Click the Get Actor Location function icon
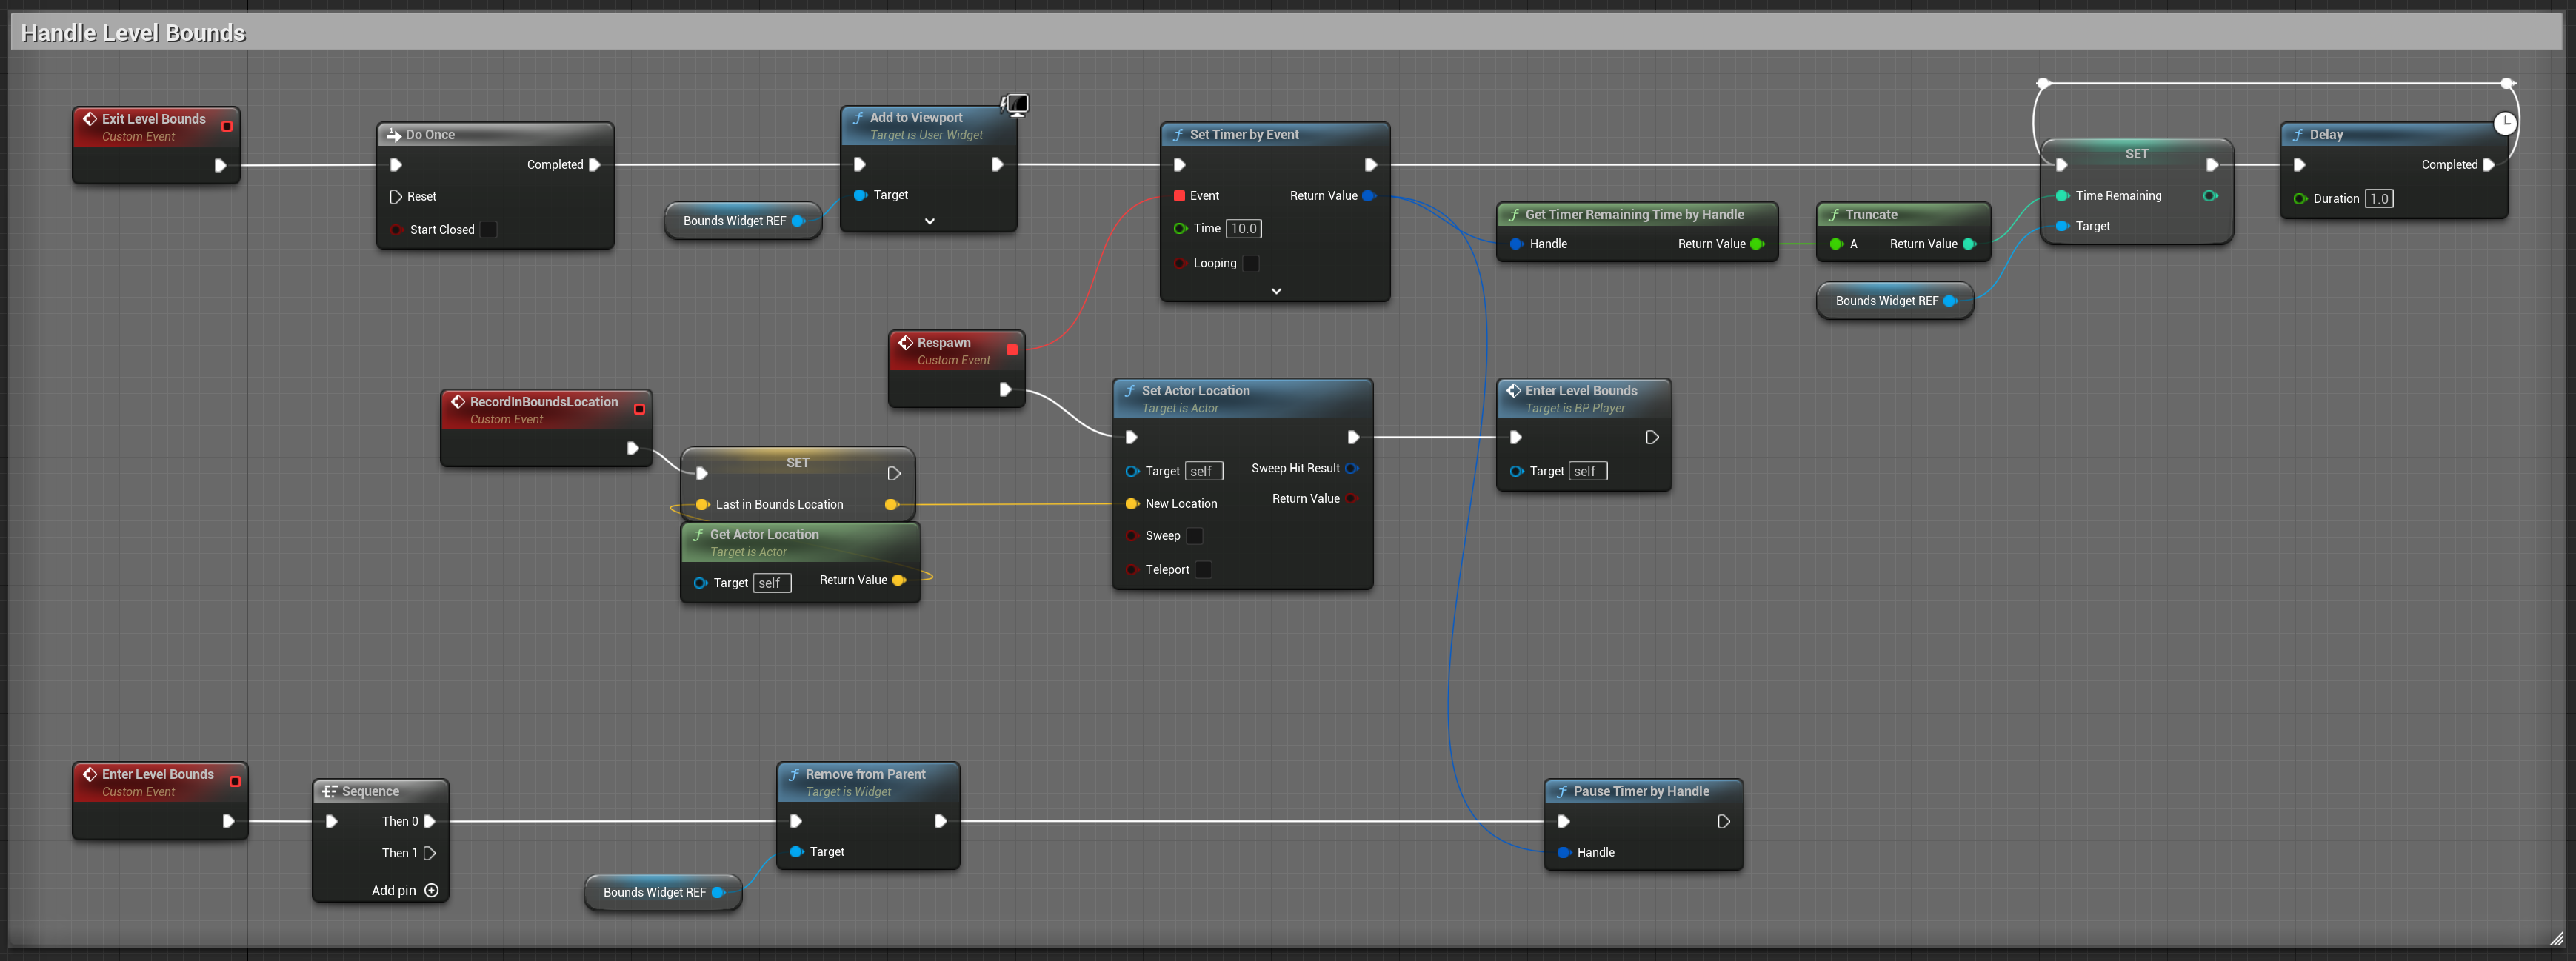Viewport: 2576px width, 961px height. 698,535
